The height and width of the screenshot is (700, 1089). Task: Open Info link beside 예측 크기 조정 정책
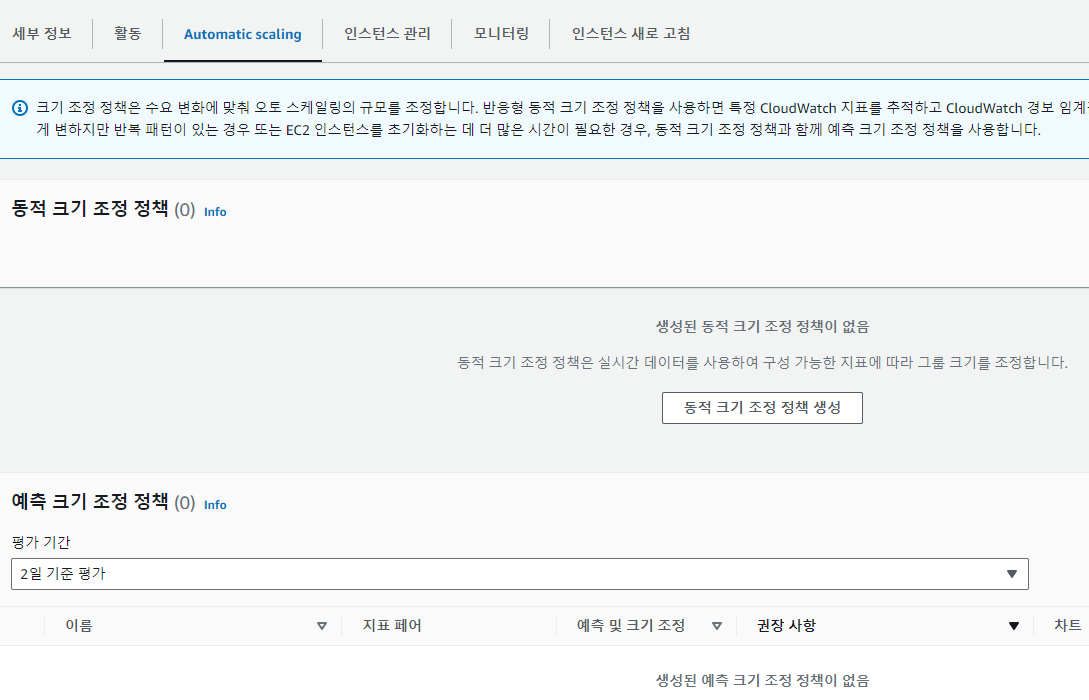coord(215,505)
